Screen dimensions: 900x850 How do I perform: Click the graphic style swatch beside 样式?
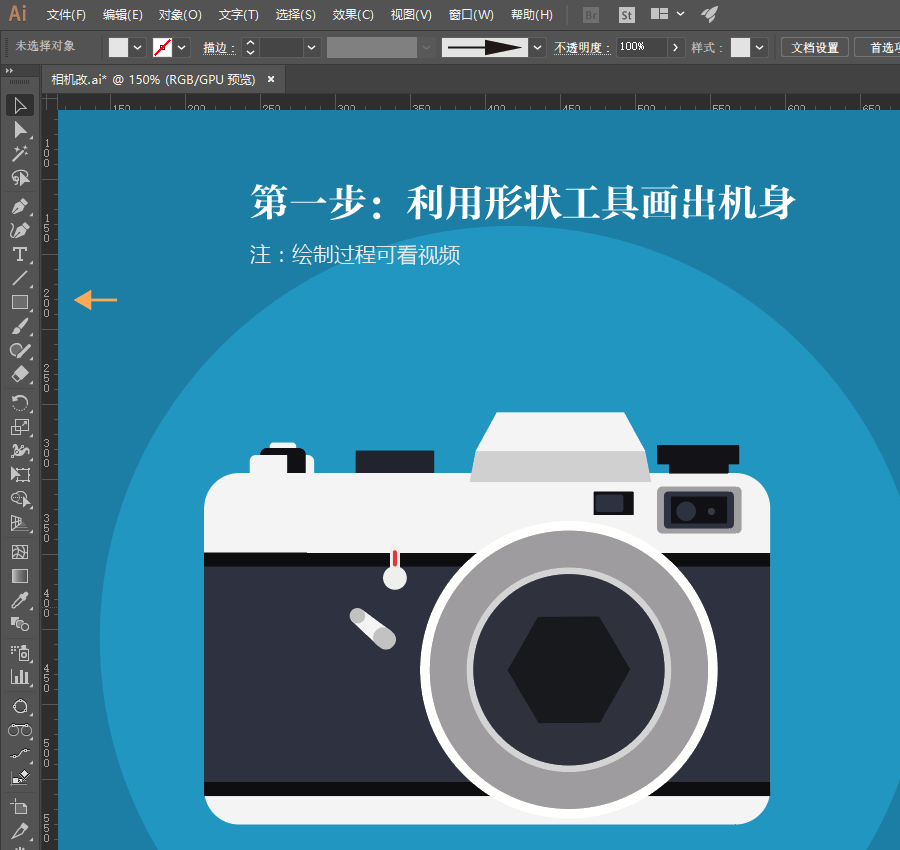740,48
